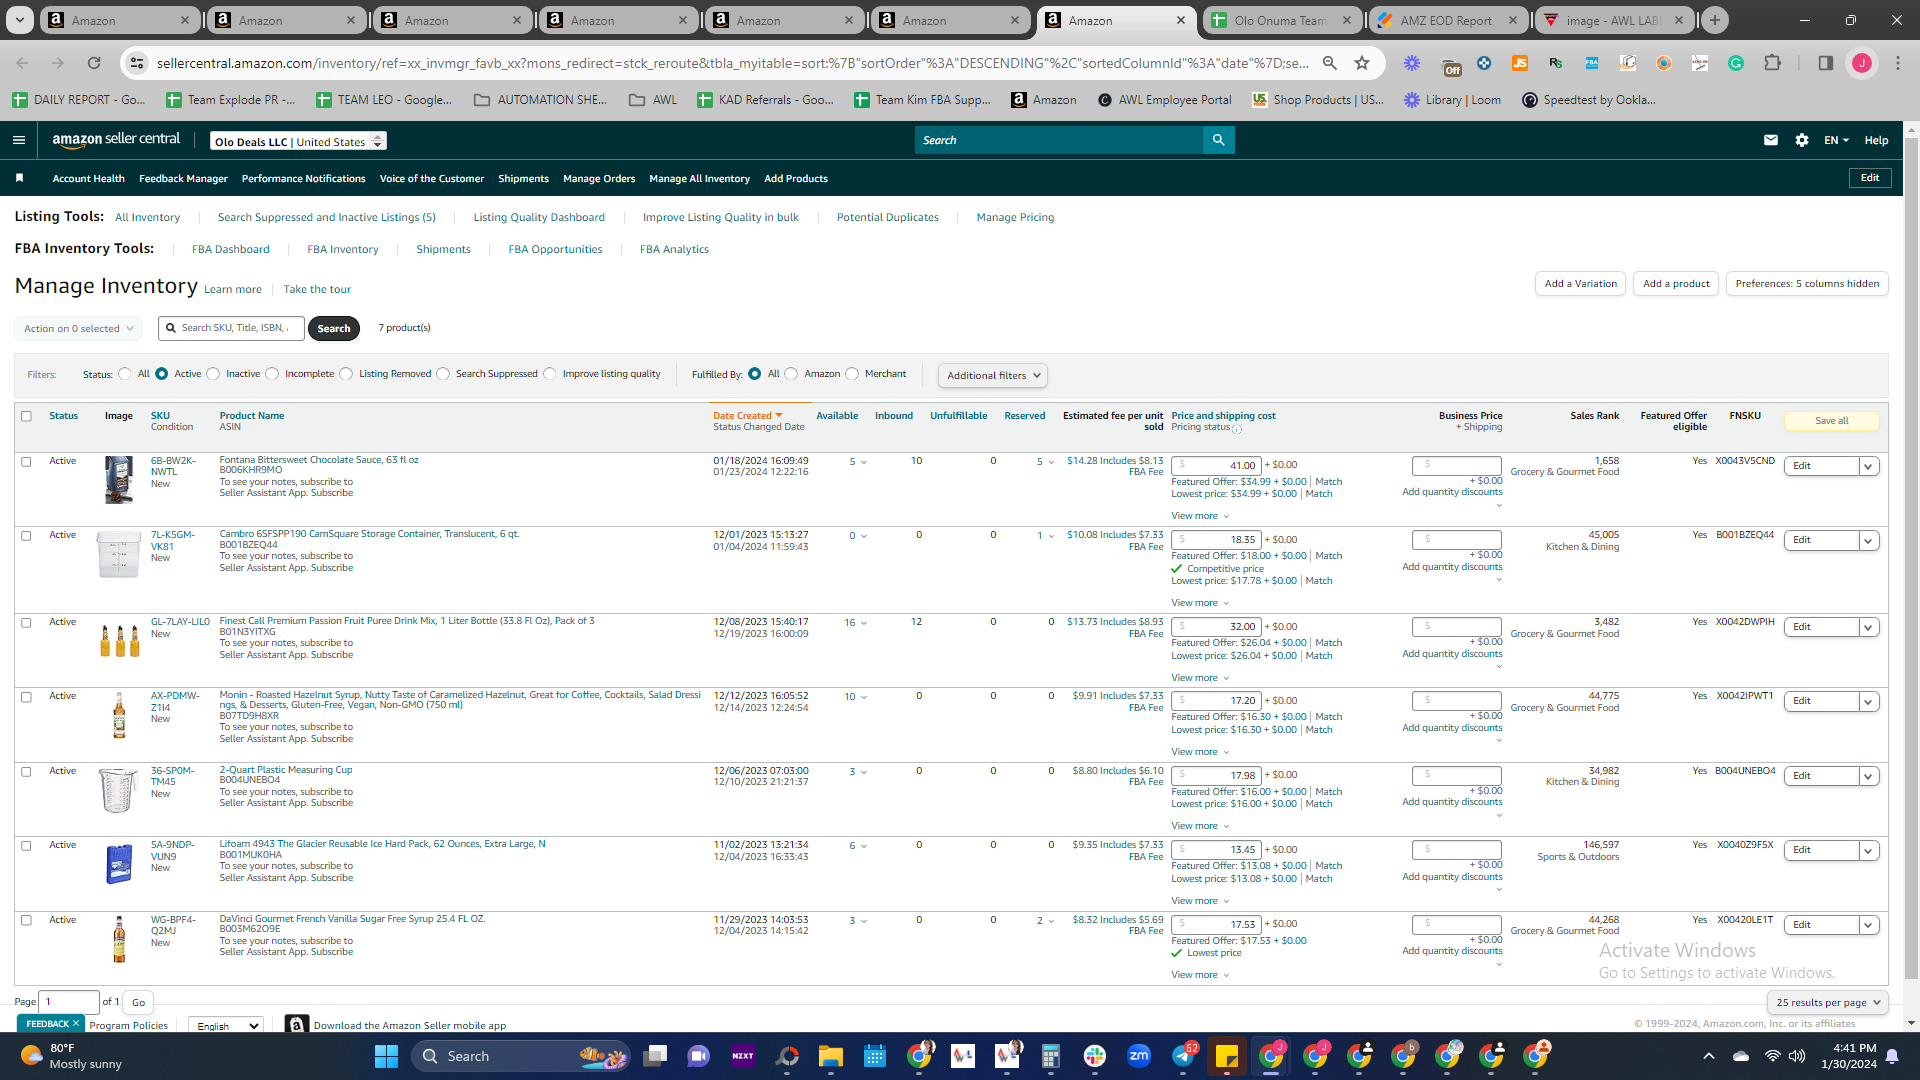Click the page number input field
1920x1080 pixels.
(69, 1002)
